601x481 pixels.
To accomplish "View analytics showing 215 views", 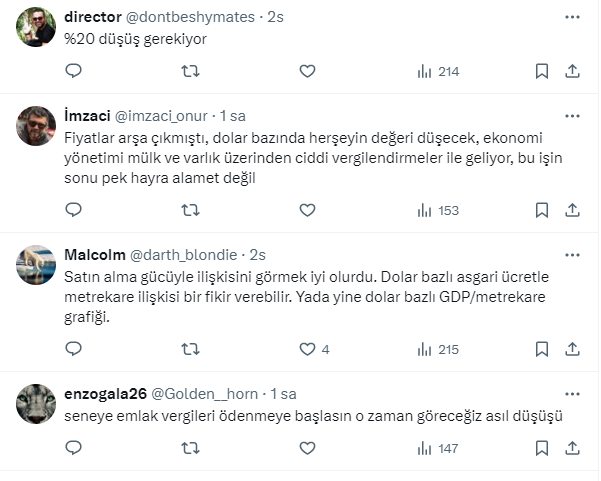I will coord(436,349).
